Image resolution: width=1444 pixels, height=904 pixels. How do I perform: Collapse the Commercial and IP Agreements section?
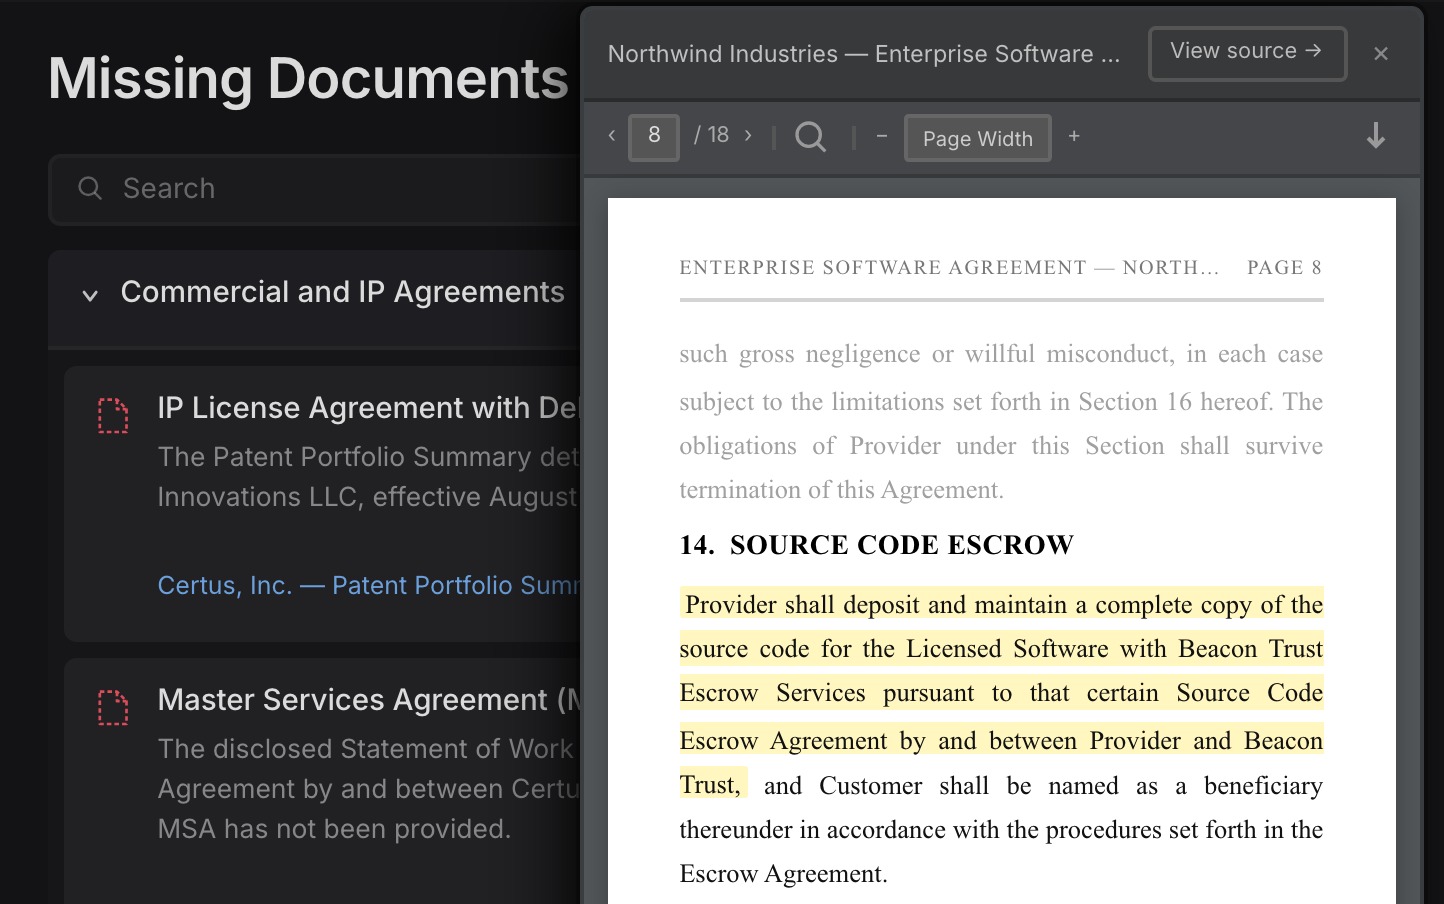pyautogui.click(x=90, y=295)
